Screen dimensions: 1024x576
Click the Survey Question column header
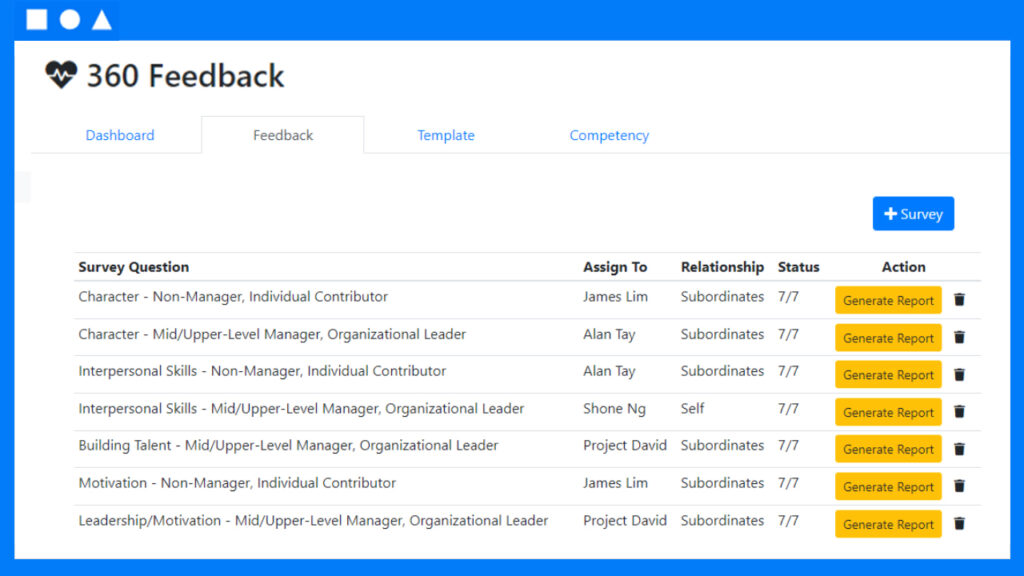click(x=134, y=267)
